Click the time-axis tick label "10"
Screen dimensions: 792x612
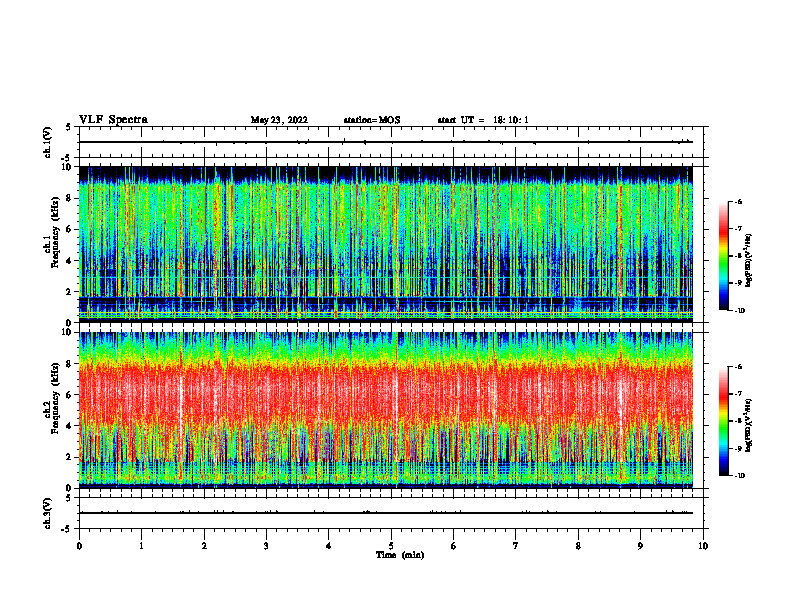[x=703, y=546]
